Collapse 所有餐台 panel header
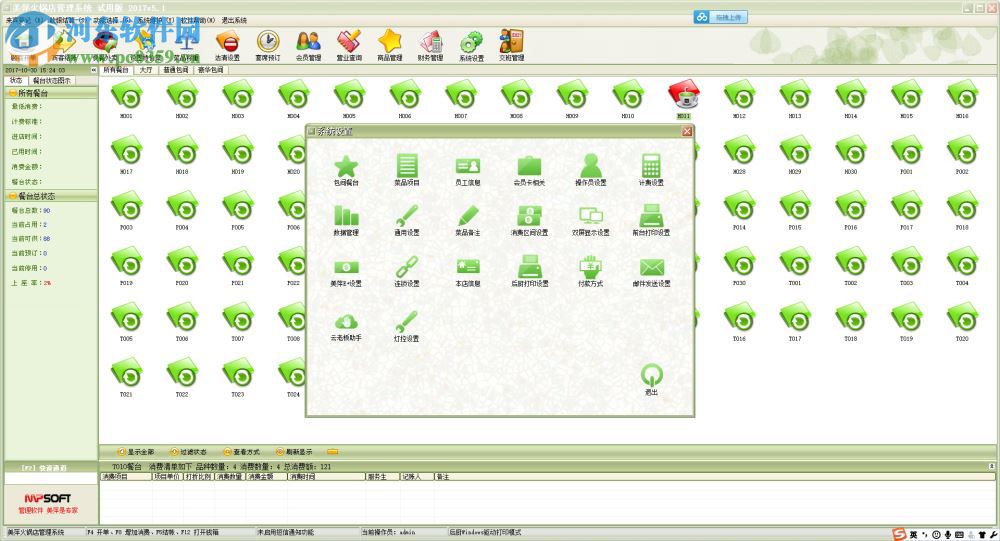Viewport: 1000px width, 541px height. tap(51, 93)
